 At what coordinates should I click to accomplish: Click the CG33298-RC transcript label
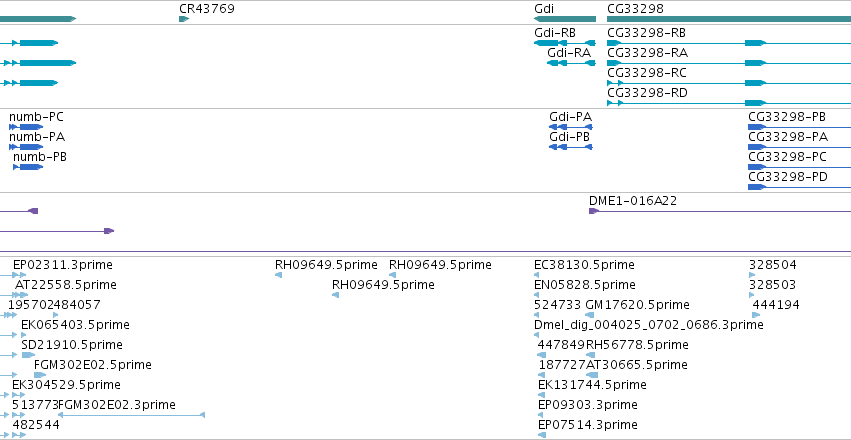pos(646,73)
